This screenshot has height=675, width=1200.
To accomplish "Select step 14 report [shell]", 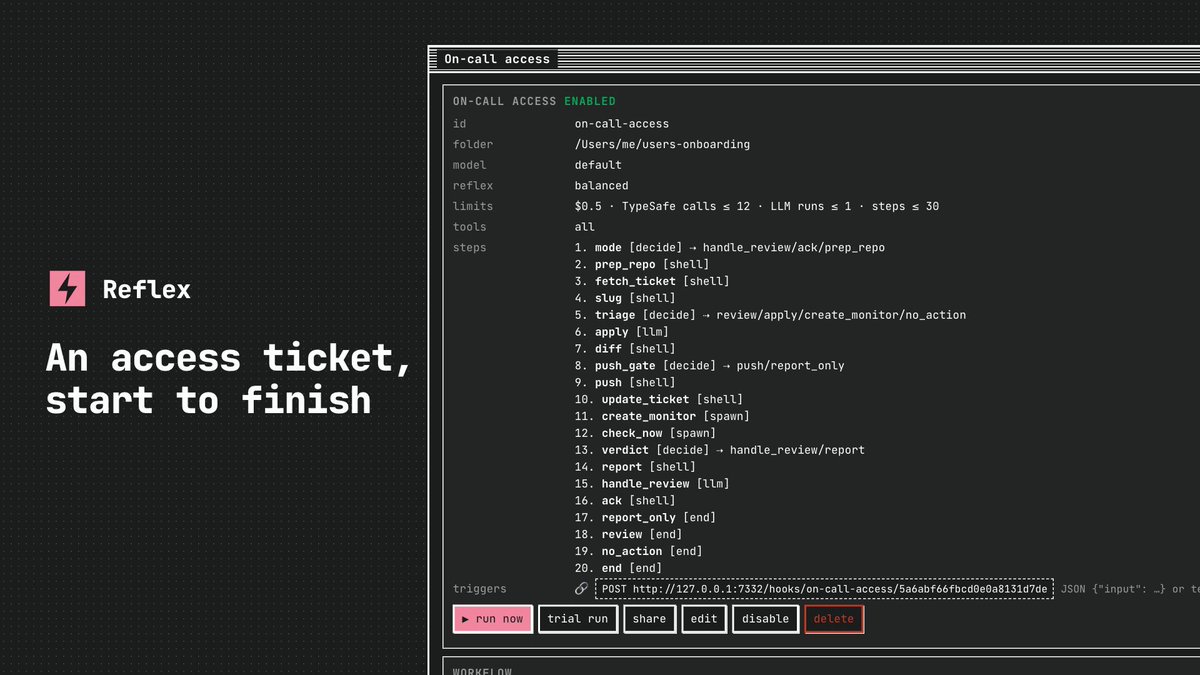I will pos(635,467).
